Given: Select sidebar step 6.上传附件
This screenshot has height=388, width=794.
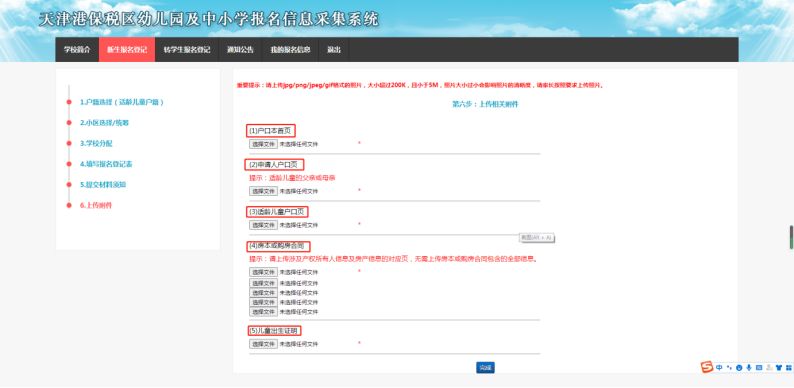Looking at the screenshot, I should [96, 206].
